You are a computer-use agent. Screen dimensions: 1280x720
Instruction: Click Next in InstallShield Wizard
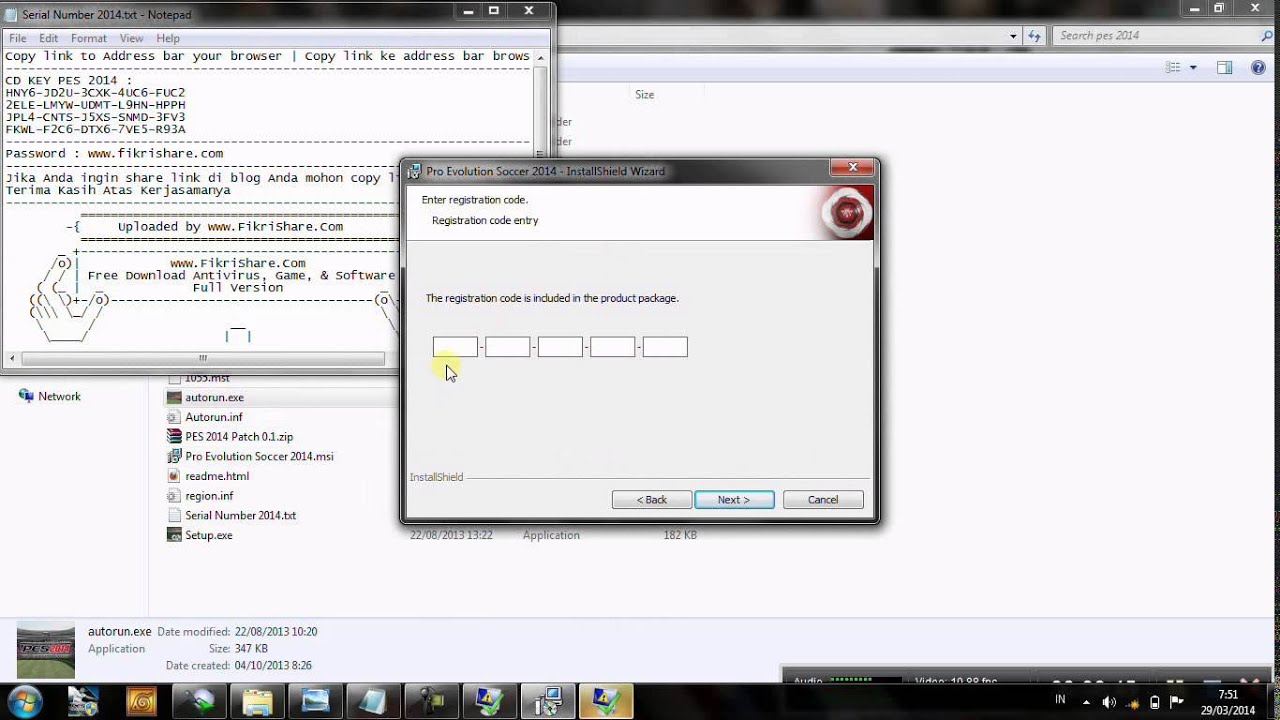(734, 499)
